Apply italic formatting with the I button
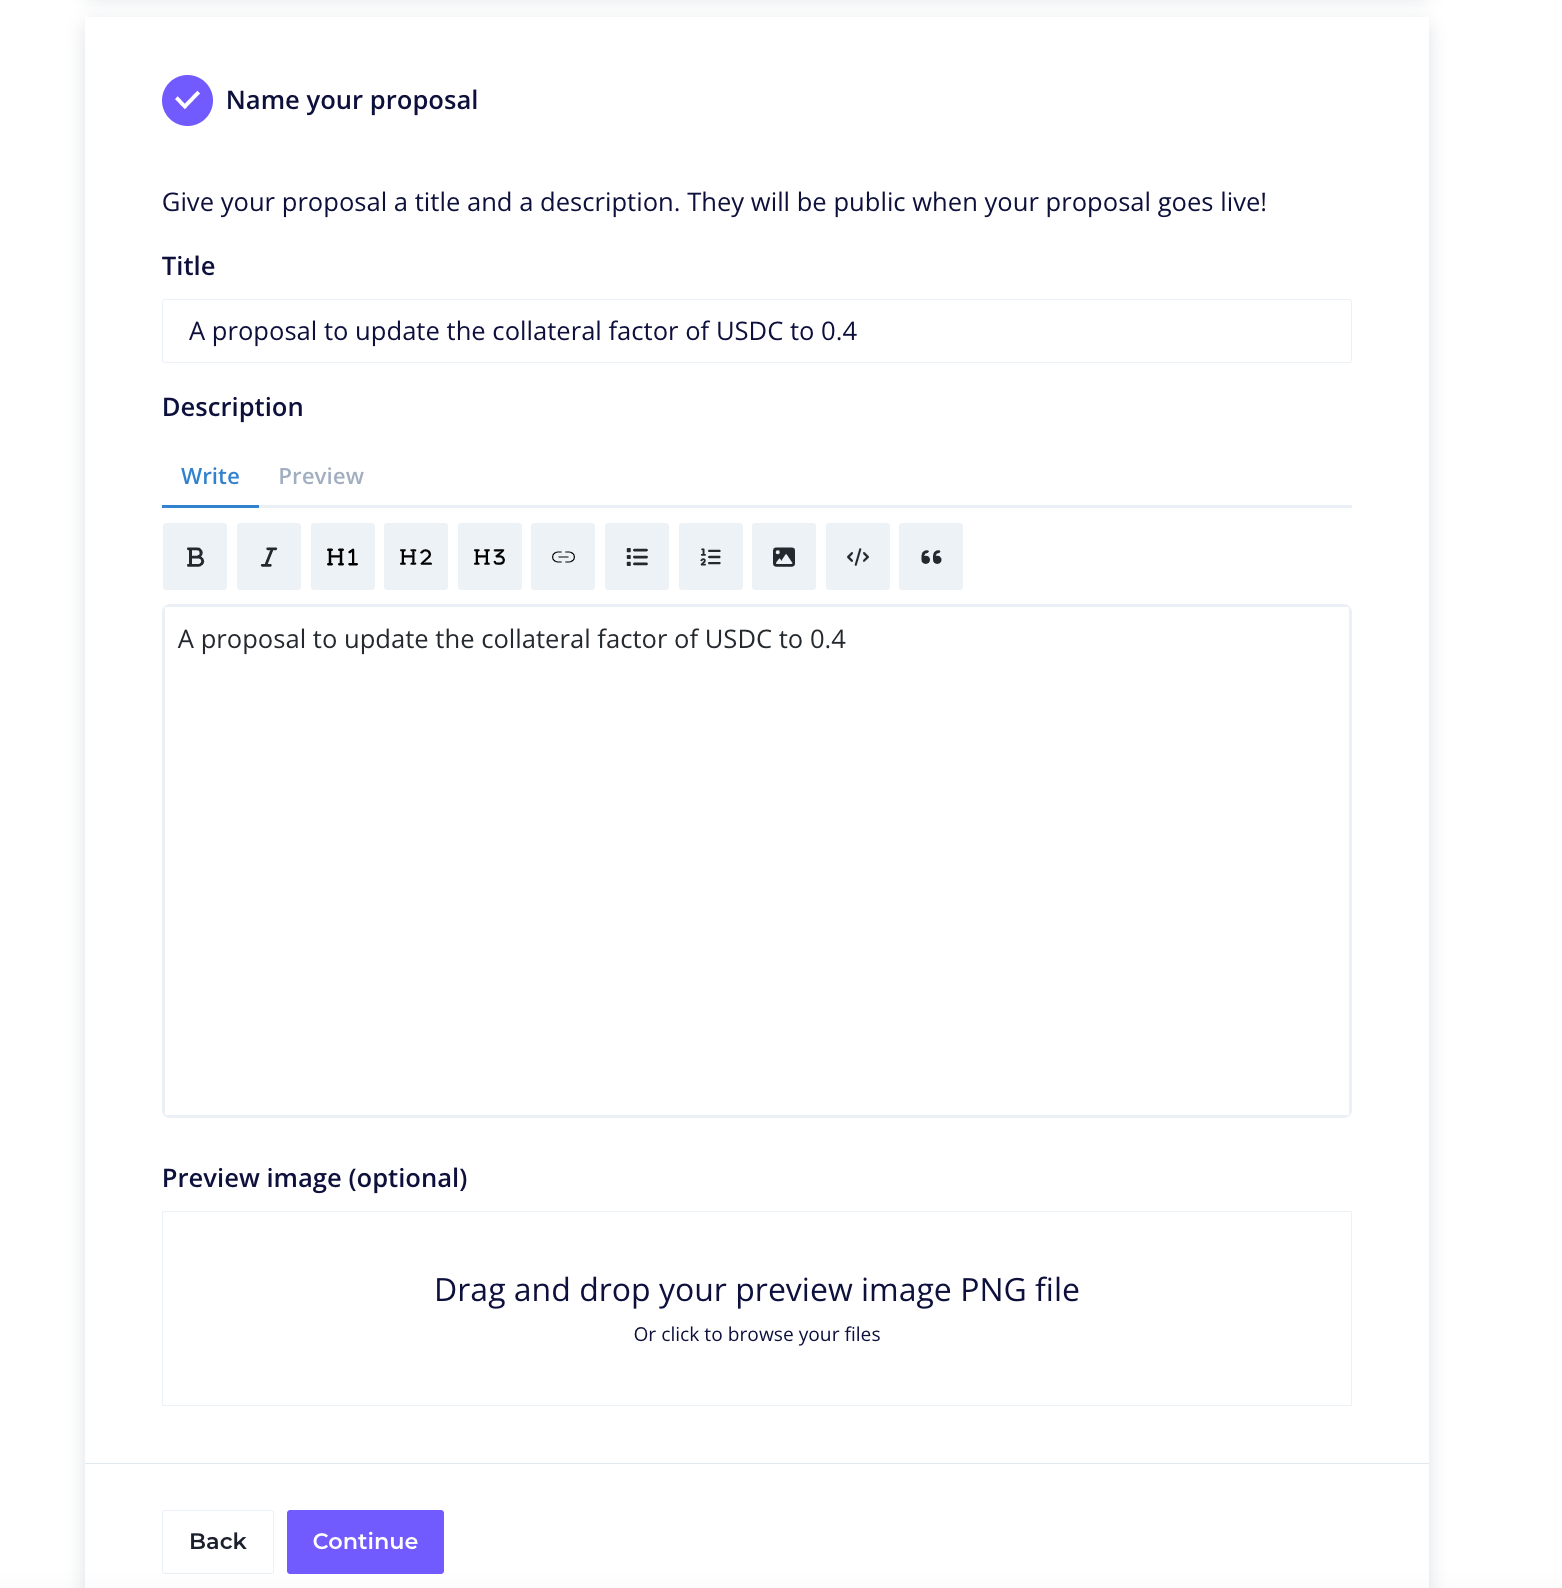The height and width of the screenshot is (1588, 1562). (269, 557)
